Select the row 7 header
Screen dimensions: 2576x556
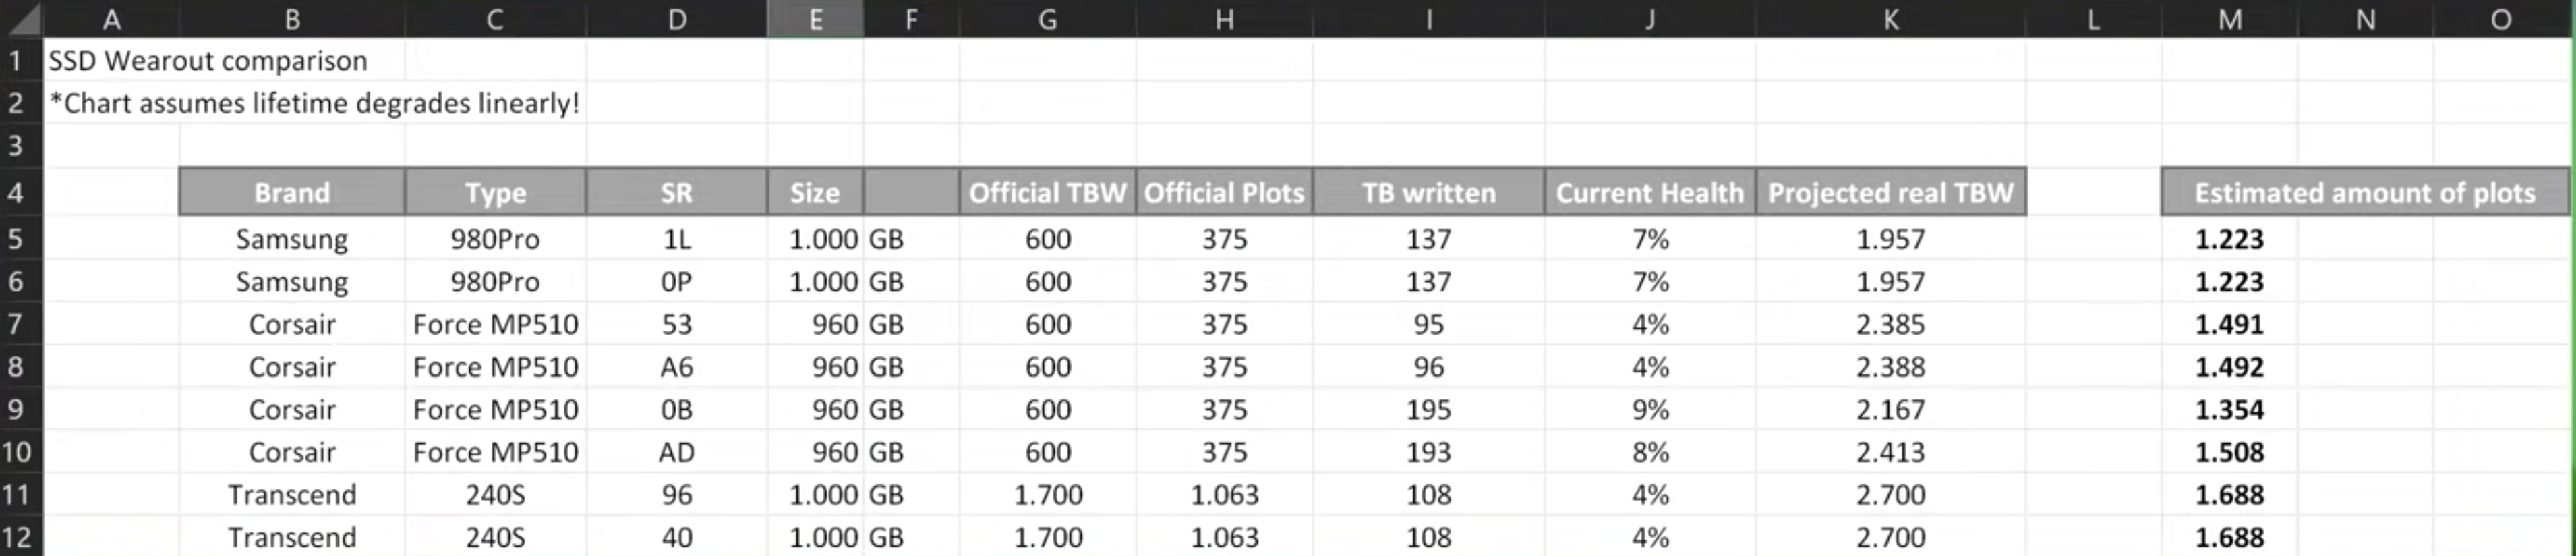(x=17, y=324)
